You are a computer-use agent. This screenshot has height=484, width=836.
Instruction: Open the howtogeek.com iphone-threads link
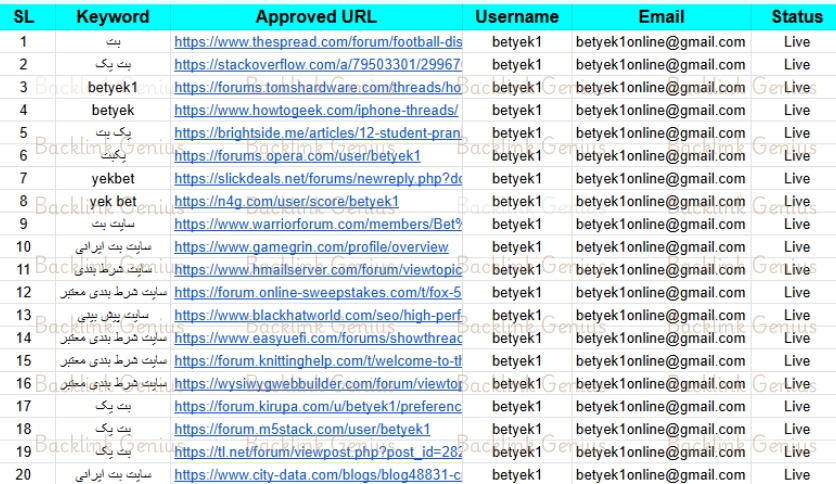pyautogui.click(x=316, y=110)
